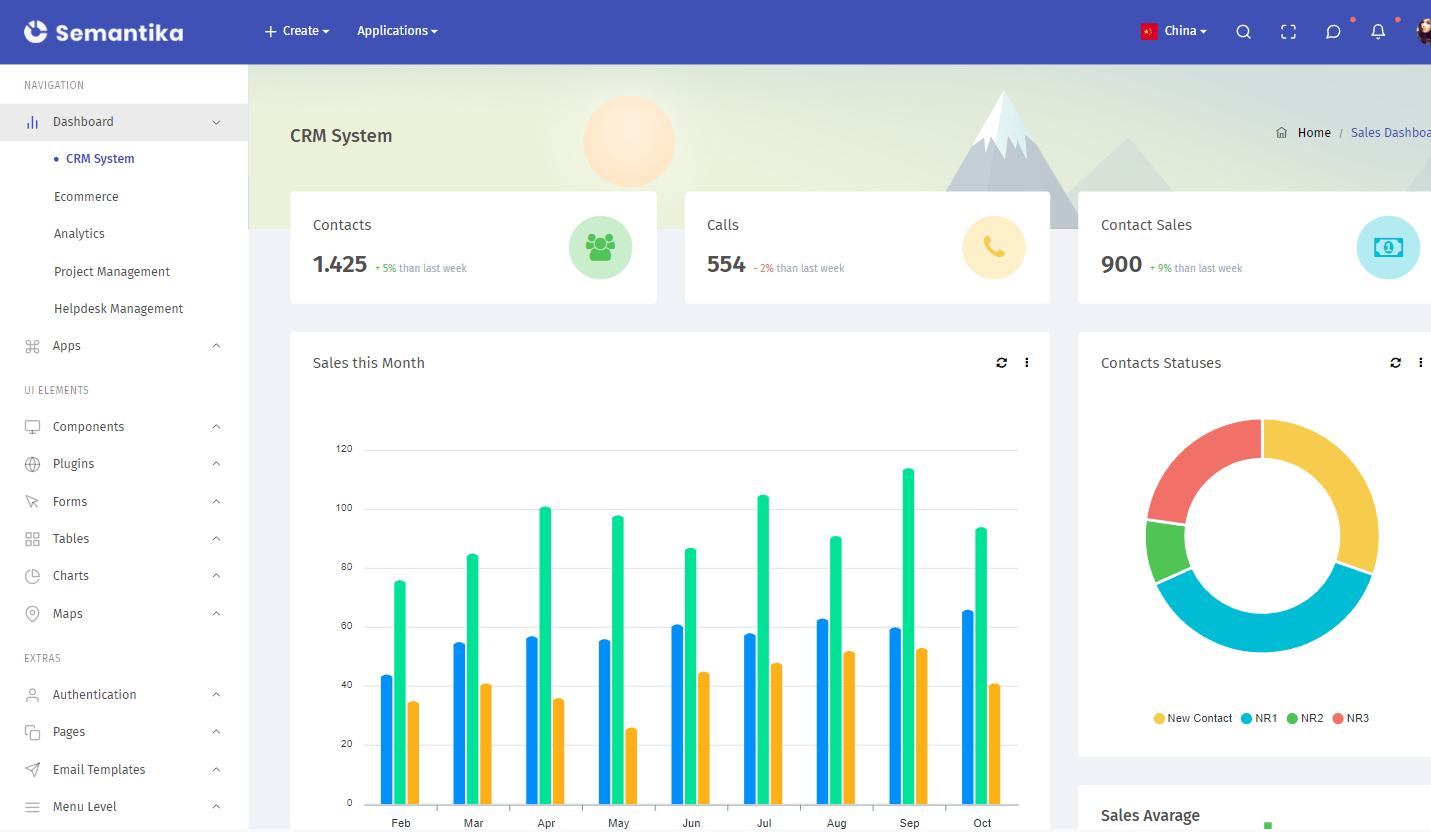
Task: Toggle New Contact legend in donut chart
Action: tap(1193, 718)
